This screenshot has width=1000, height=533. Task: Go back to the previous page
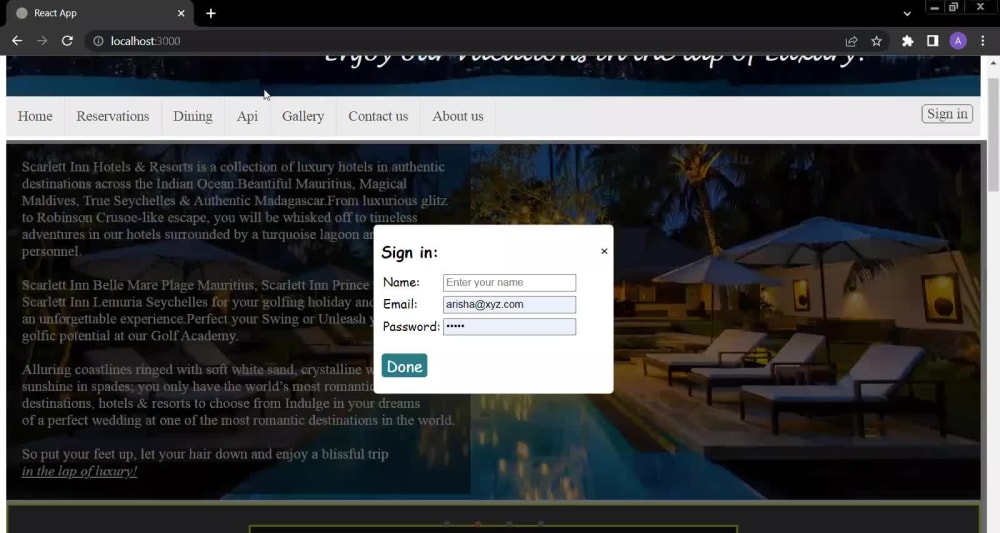17,41
